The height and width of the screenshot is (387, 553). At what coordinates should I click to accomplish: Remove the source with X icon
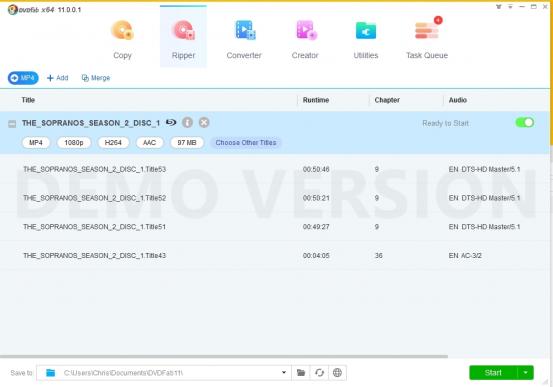(x=204, y=122)
